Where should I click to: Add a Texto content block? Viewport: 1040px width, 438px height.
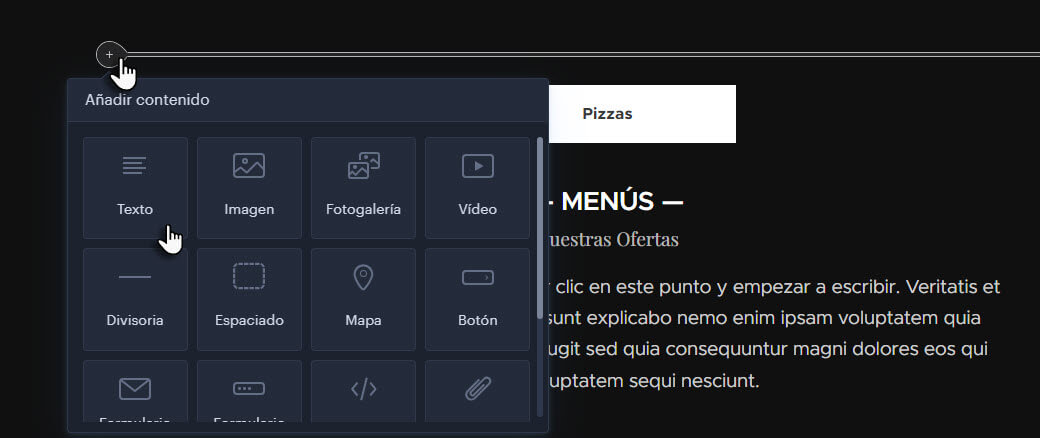pyautogui.click(x=135, y=188)
